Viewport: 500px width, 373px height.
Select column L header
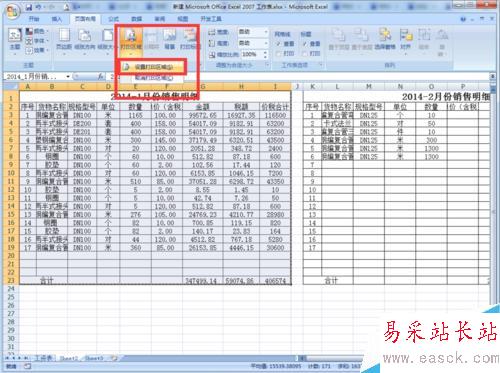click(337, 87)
